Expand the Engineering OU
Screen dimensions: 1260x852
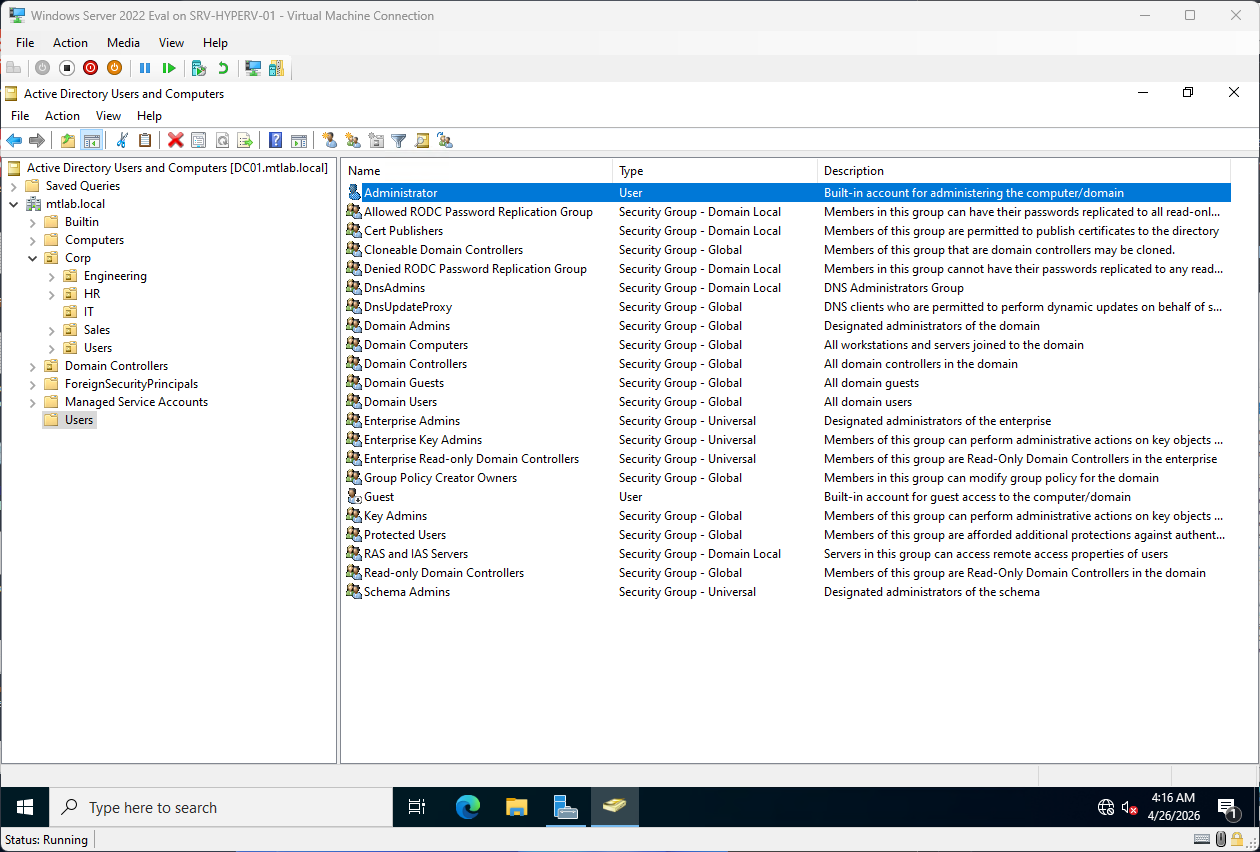coord(51,276)
